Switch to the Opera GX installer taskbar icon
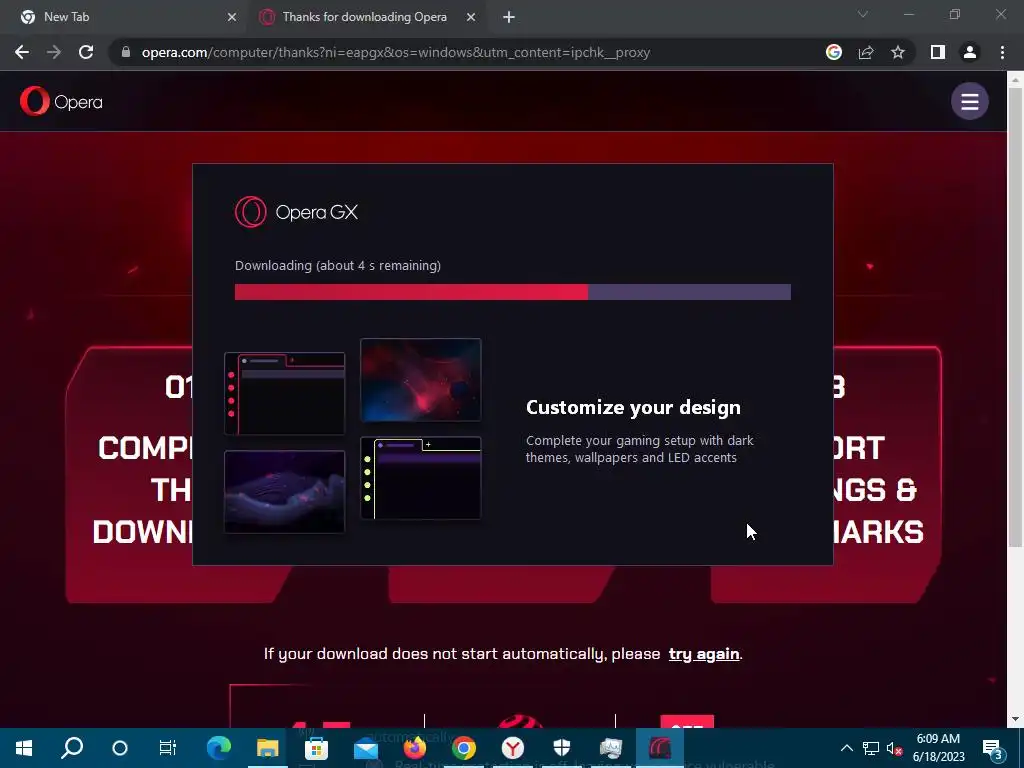The height and width of the screenshot is (768, 1024). [660, 748]
